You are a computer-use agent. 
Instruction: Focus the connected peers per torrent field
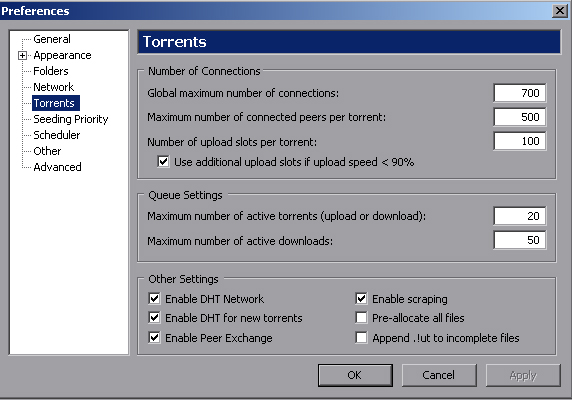click(x=519, y=117)
